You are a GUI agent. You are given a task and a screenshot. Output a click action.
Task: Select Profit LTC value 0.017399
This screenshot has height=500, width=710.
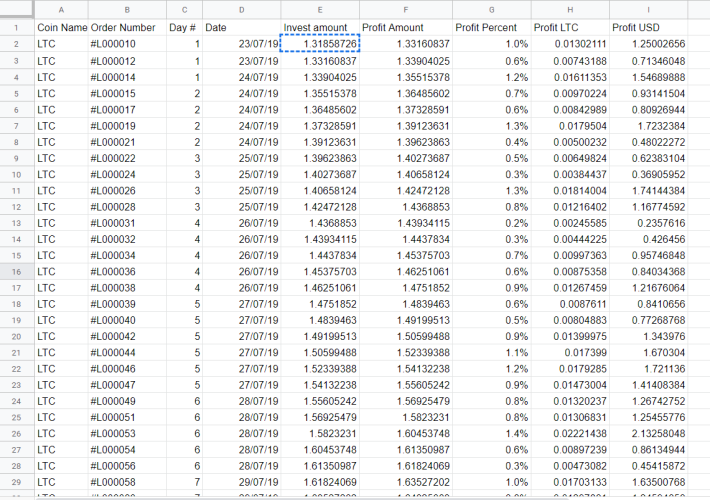tap(570, 353)
